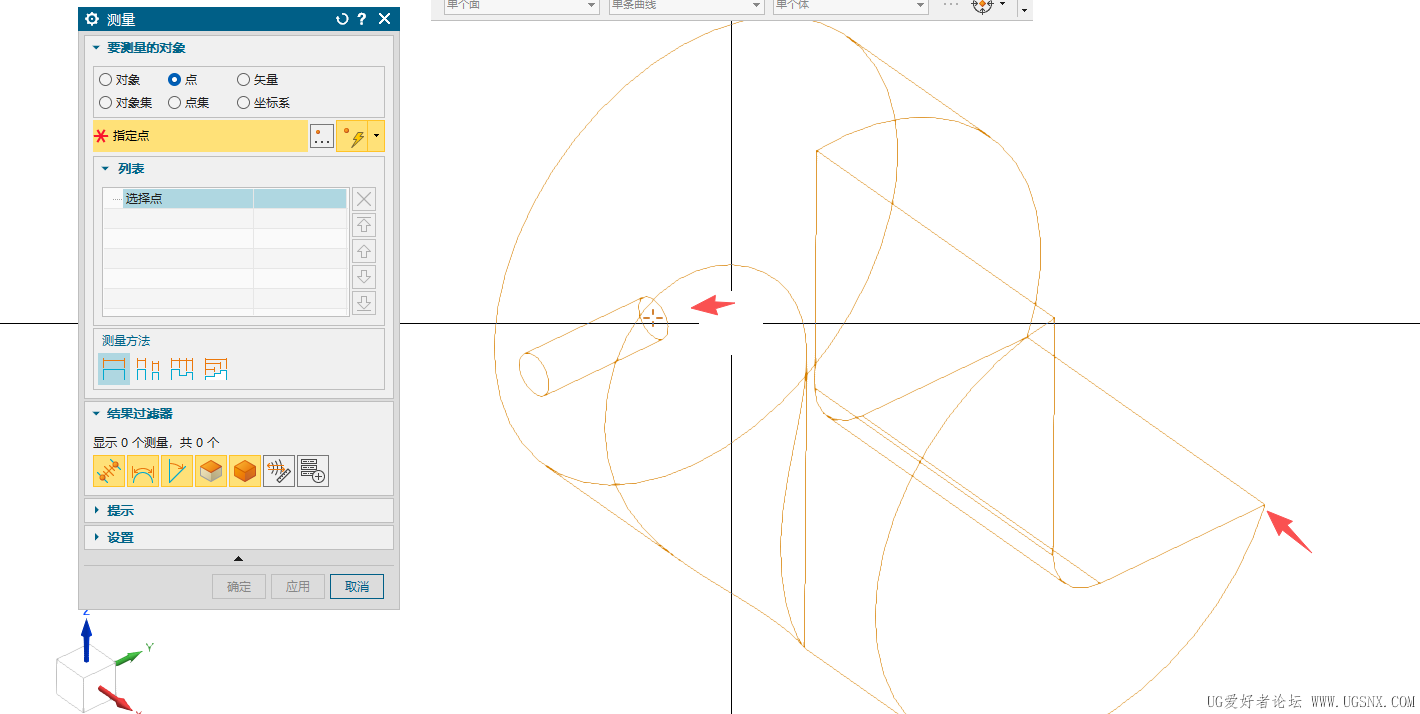The width and height of the screenshot is (1420, 714).
Task: Select the second measurement method icon
Action: (148, 370)
